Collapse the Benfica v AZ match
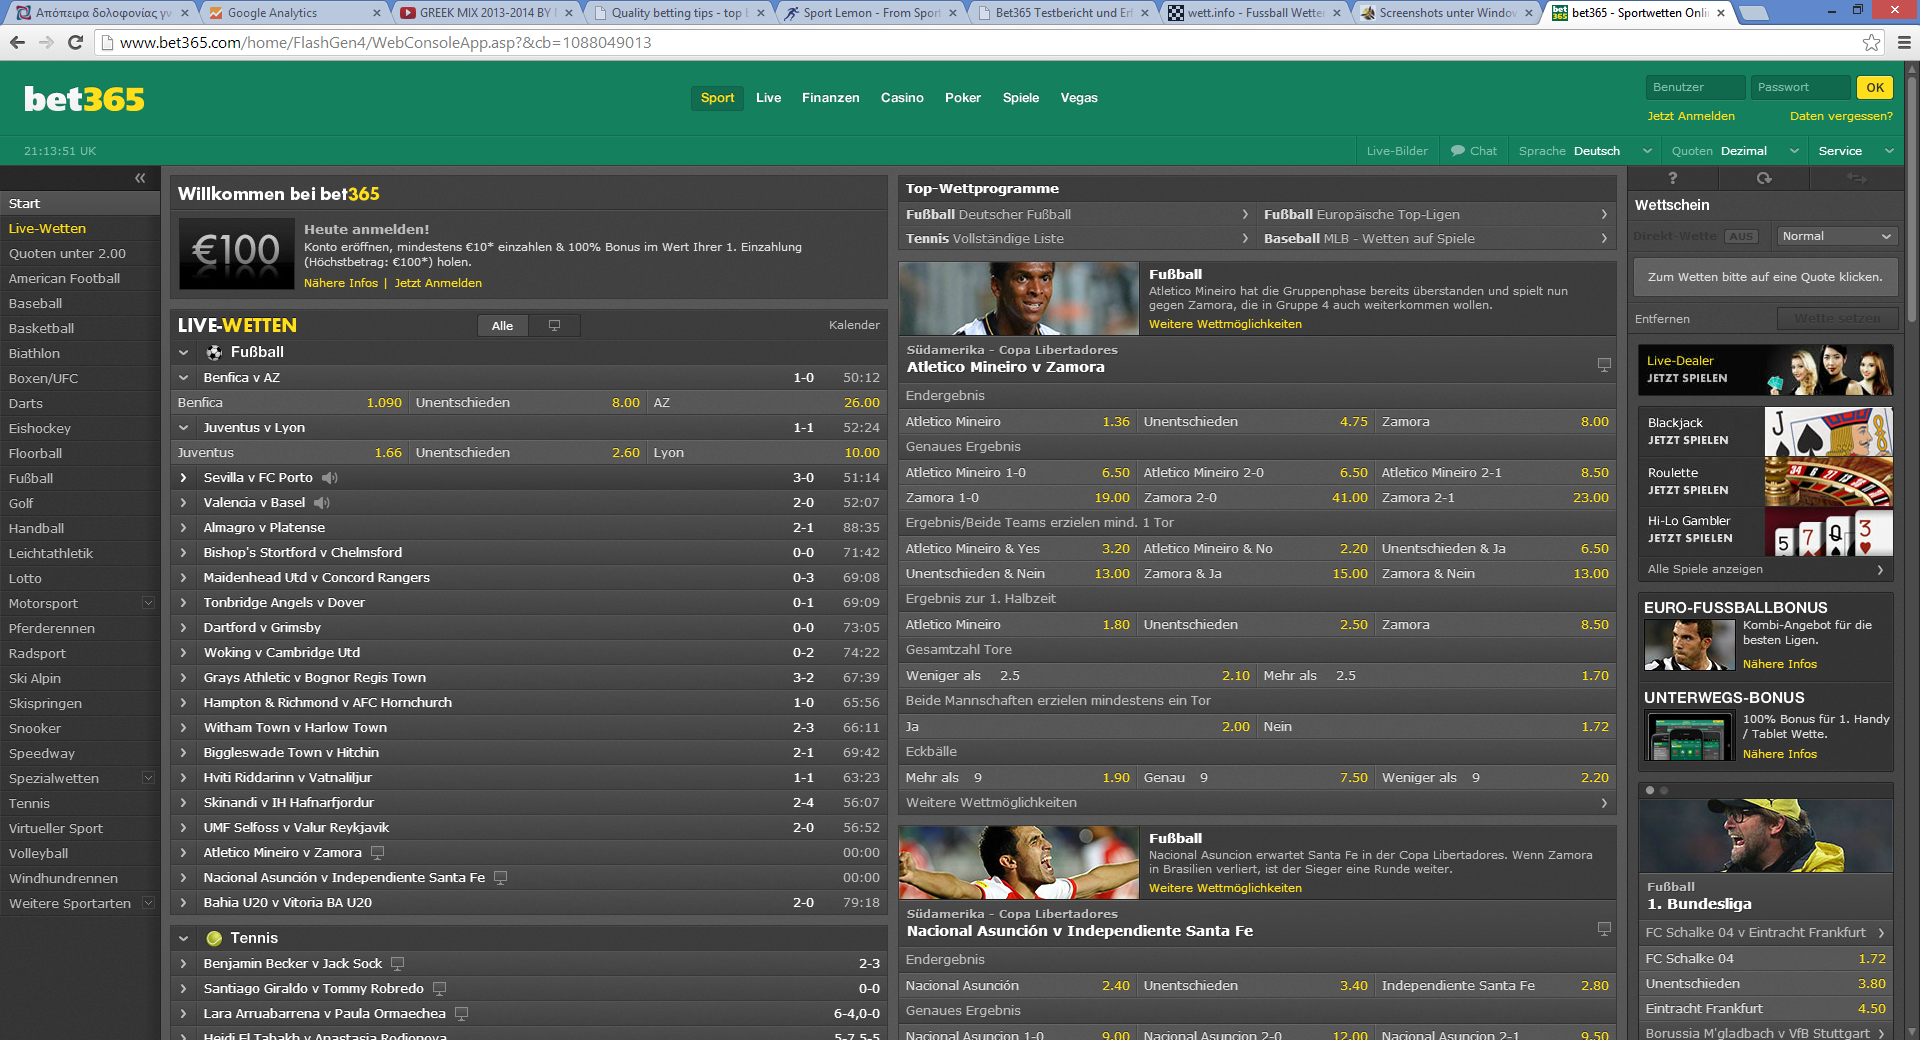 [184, 378]
